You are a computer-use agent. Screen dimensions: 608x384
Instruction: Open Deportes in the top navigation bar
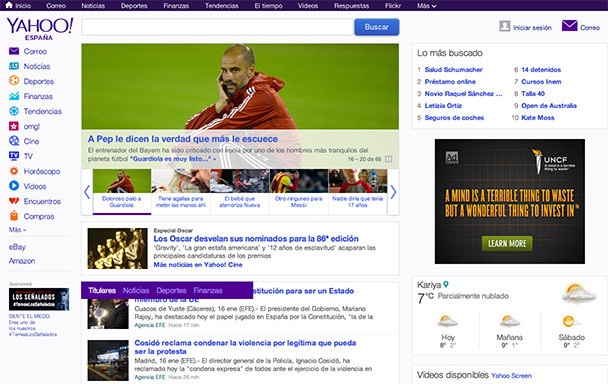tap(134, 6)
